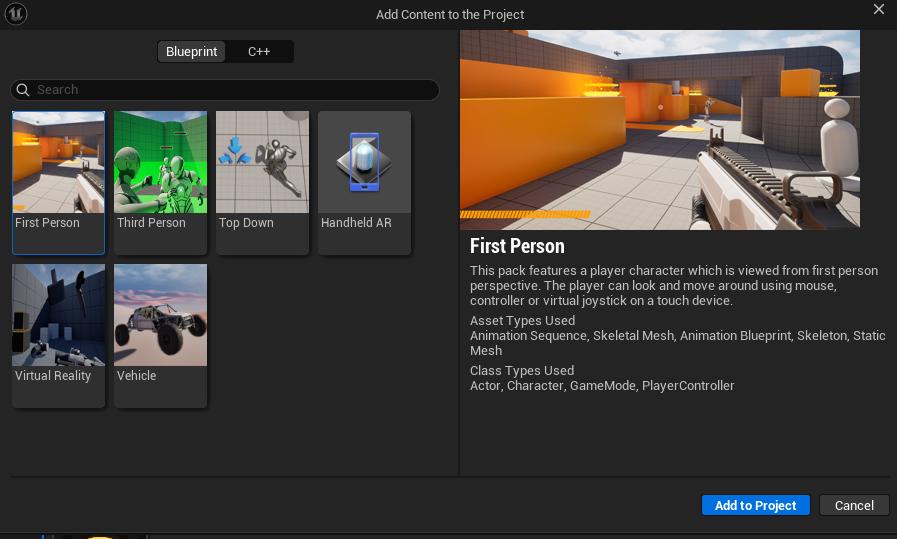Click the 'Class Types Used' text

click(x=522, y=371)
